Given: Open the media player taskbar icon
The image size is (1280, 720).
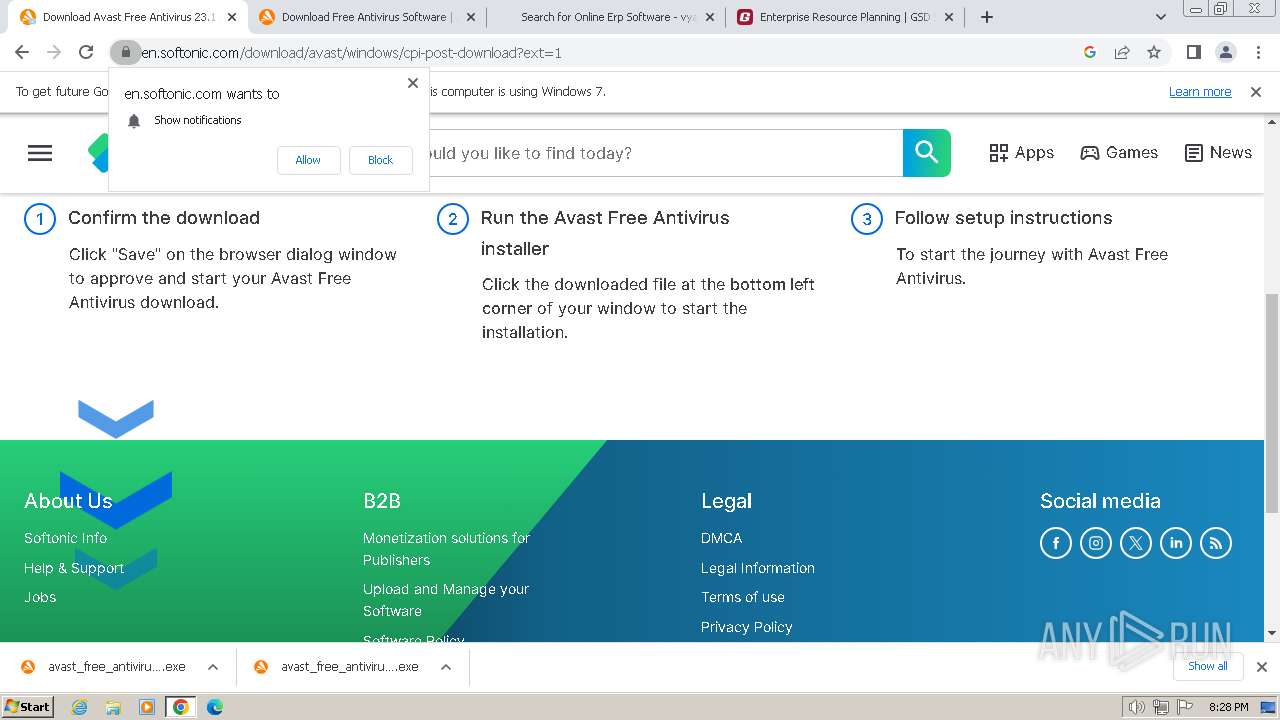Looking at the screenshot, I should pos(147,707).
